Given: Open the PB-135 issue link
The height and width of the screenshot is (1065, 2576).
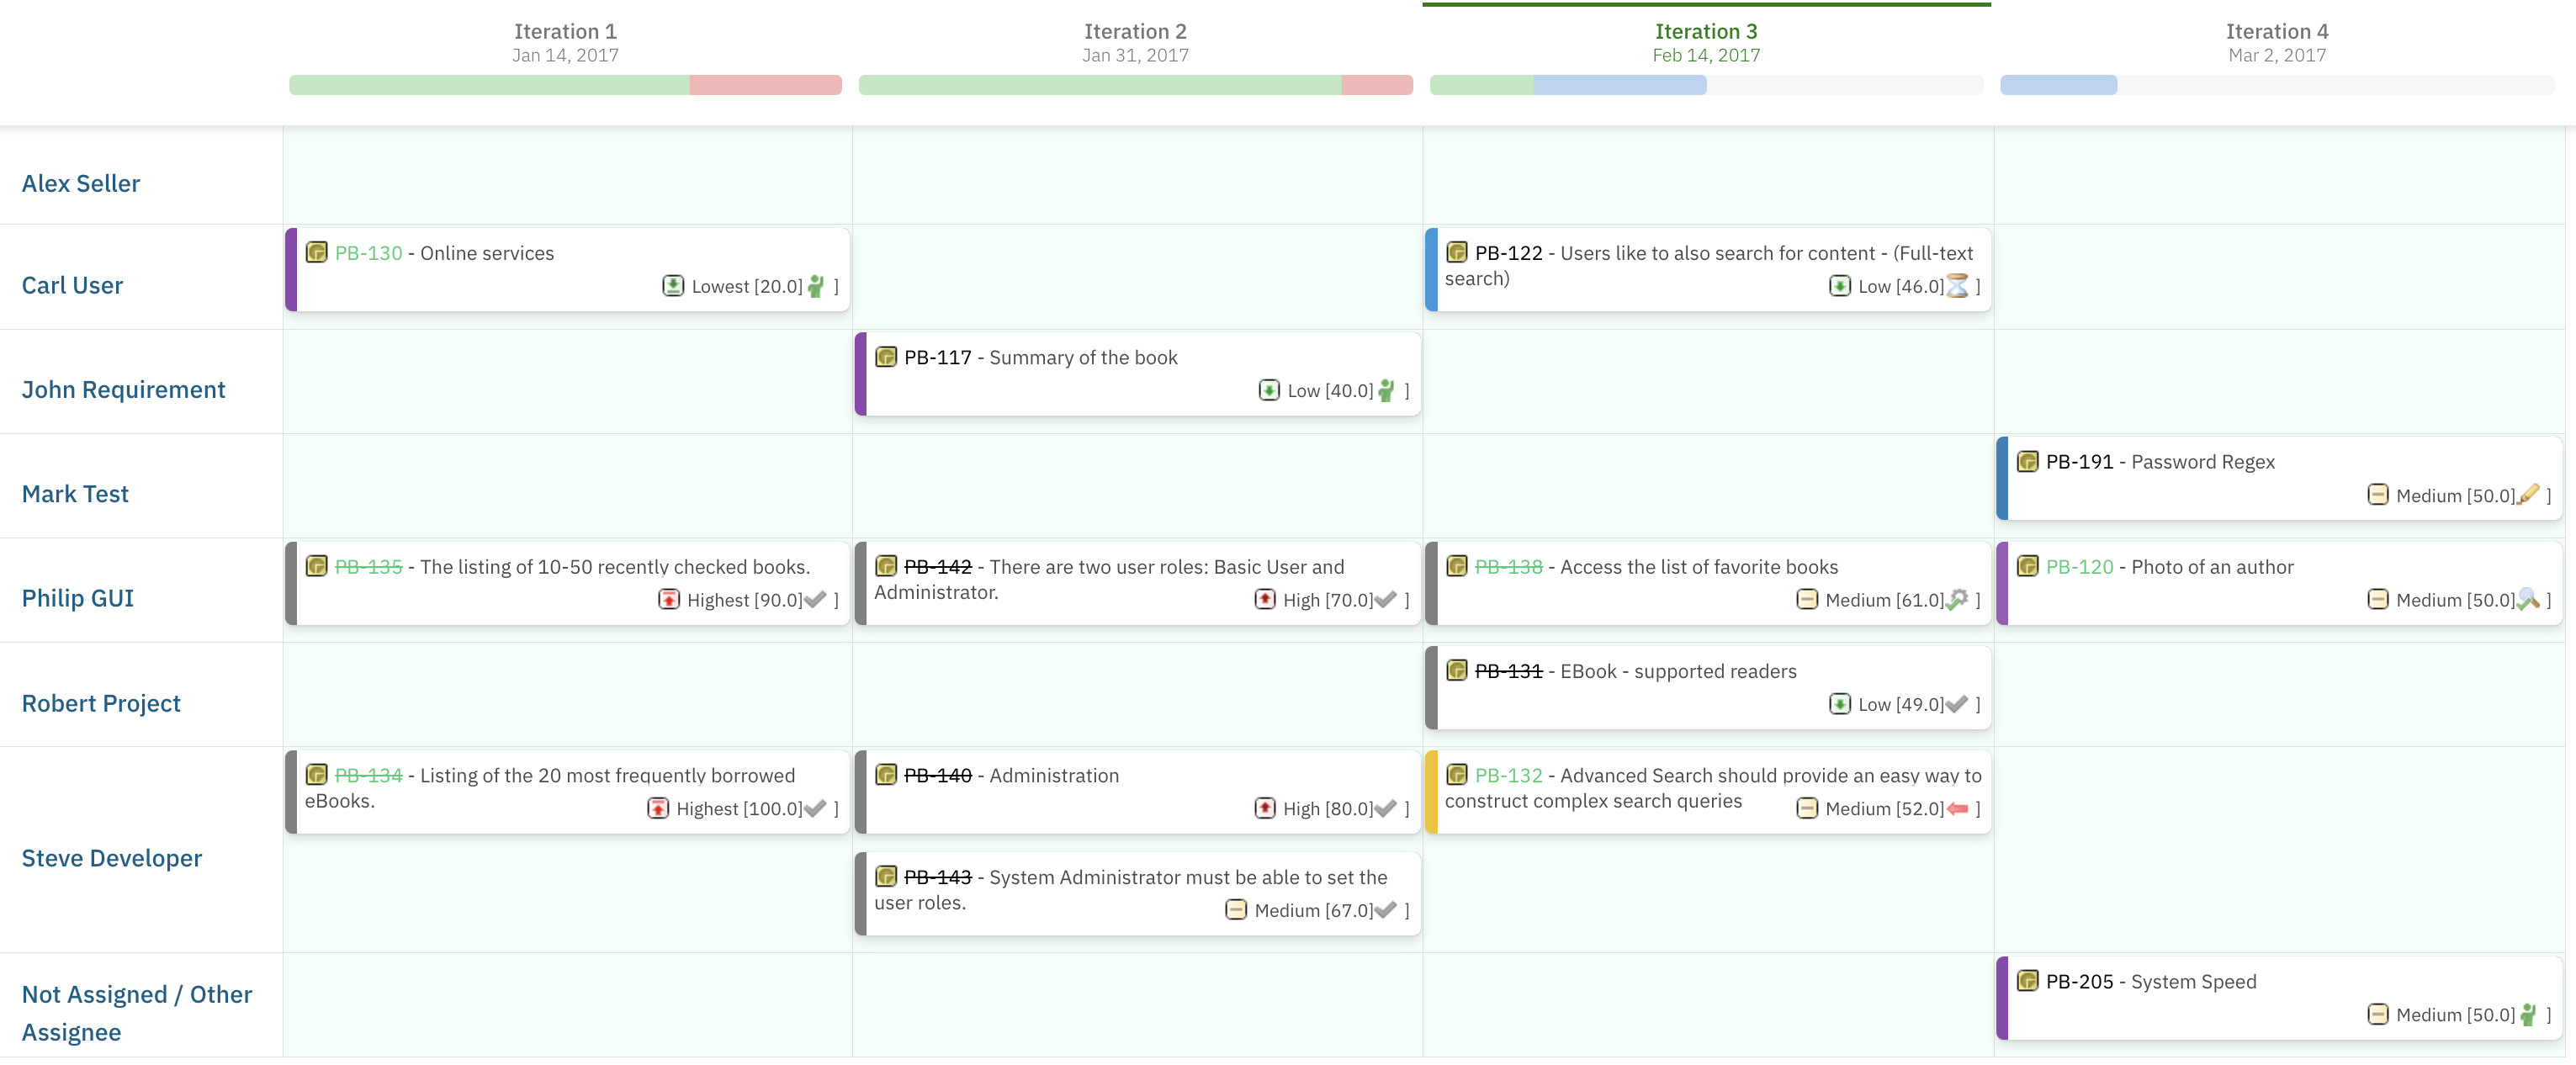Looking at the screenshot, I should 368,567.
